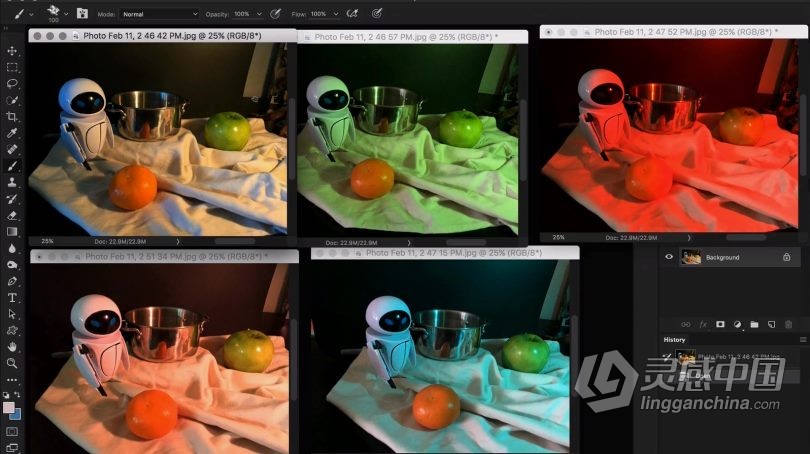Select the Brush tool in left toolbar
Viewport: 810px width, 454px height.
click(12, 166)
